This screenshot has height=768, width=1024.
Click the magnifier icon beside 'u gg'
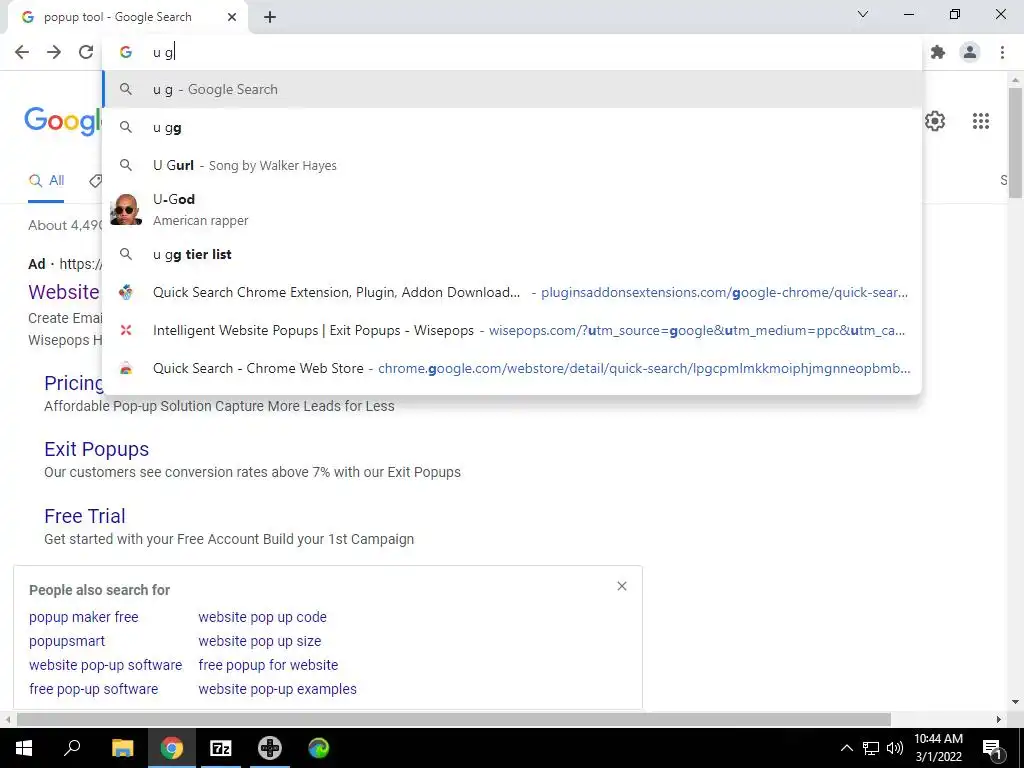pyautogui.click(x=126, y=127)
